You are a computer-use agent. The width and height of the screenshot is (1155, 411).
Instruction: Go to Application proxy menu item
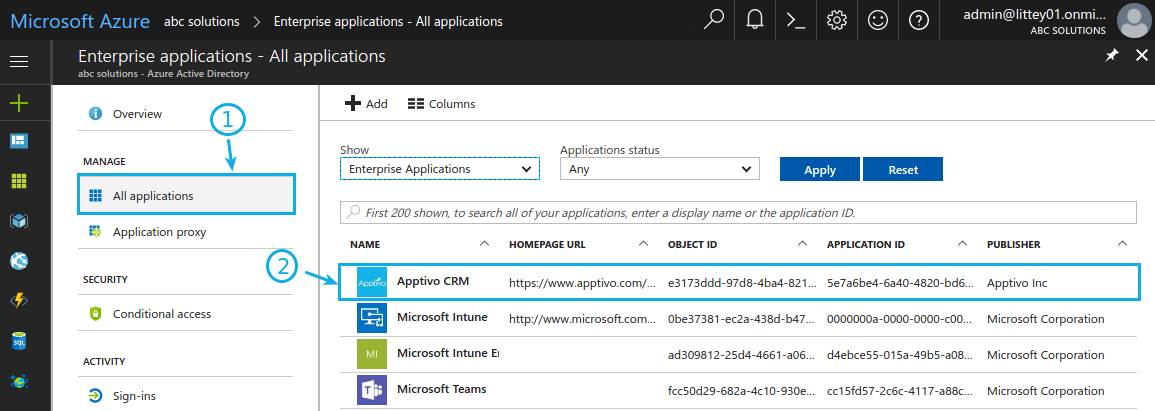point(159,232)
